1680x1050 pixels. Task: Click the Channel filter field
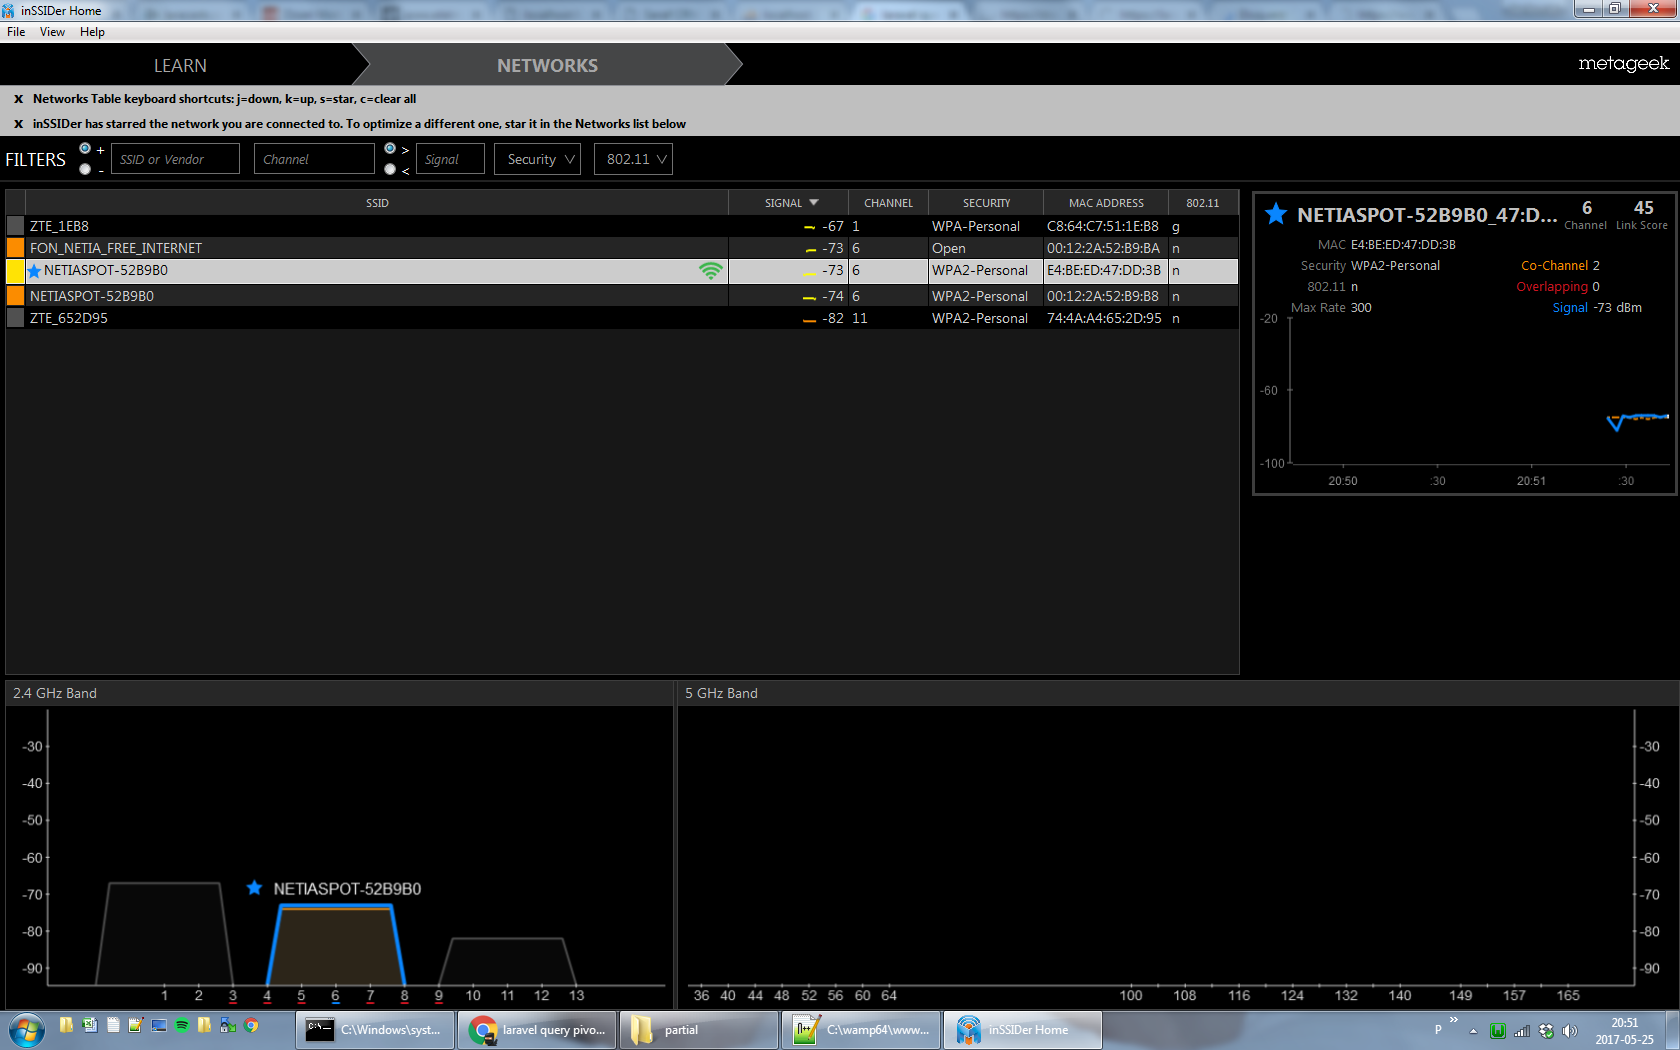coord(314,159)
